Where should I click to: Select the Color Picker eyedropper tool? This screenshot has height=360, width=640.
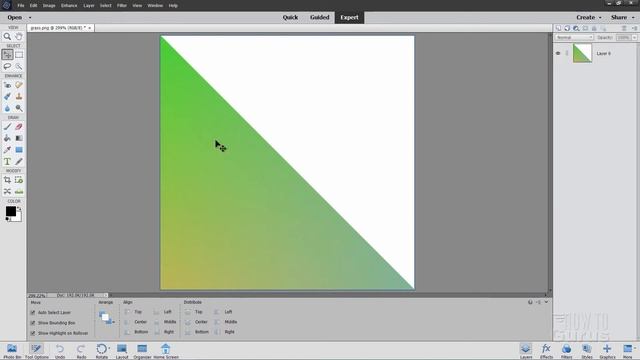[7, 150]
